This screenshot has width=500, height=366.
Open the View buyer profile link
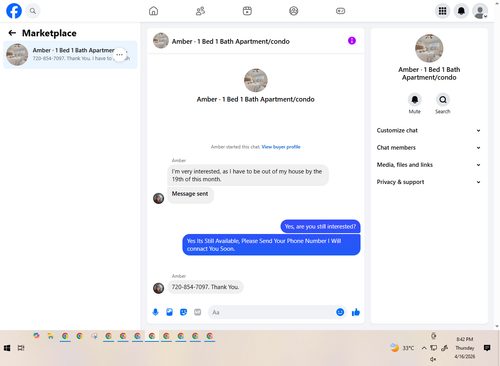coord(281,147)
